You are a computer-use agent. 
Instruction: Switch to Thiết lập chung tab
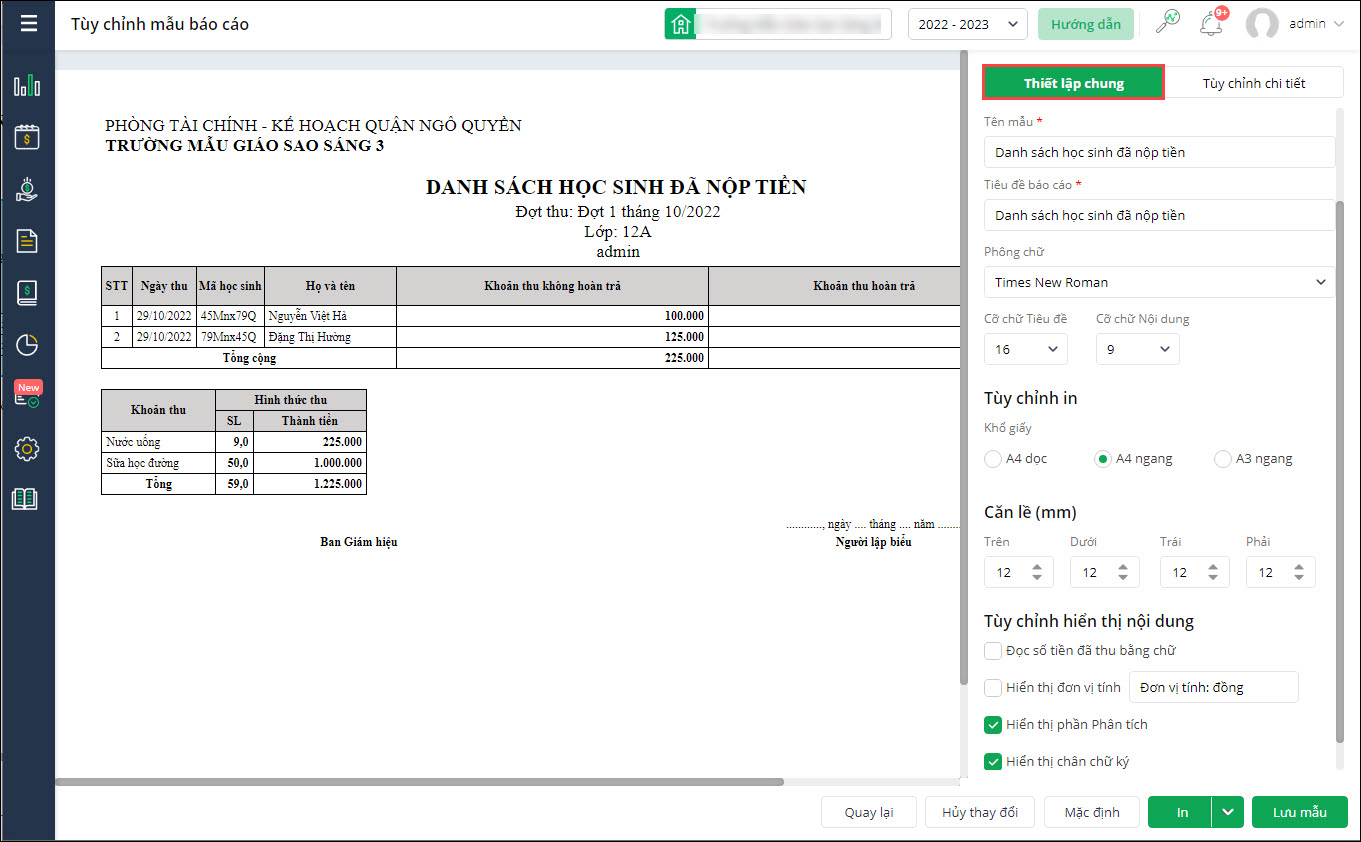click(x=1074, y=83)
